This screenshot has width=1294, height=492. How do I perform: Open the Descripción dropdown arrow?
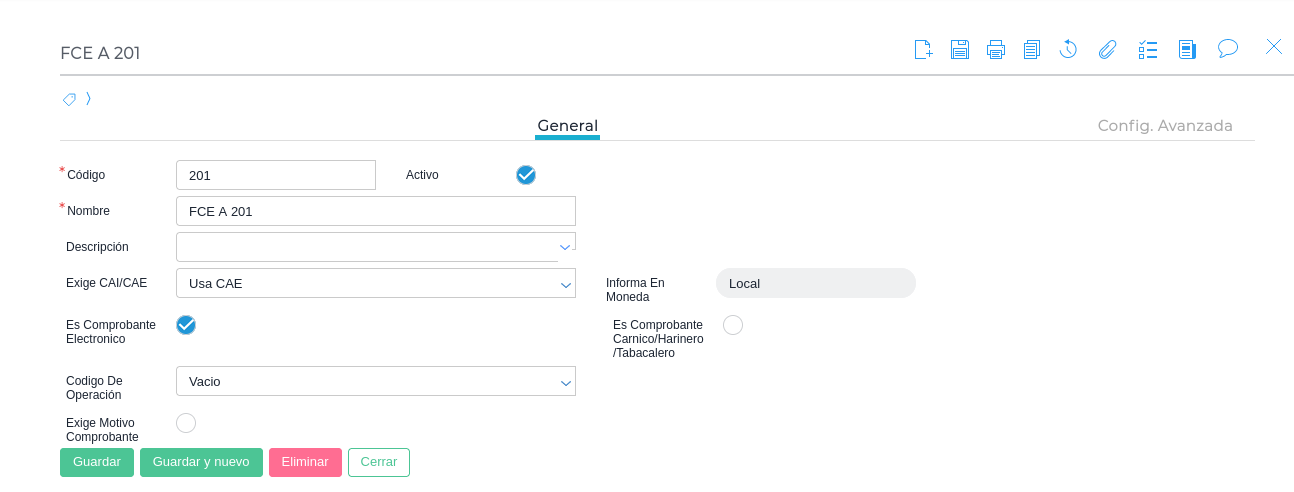coord(565,246)
